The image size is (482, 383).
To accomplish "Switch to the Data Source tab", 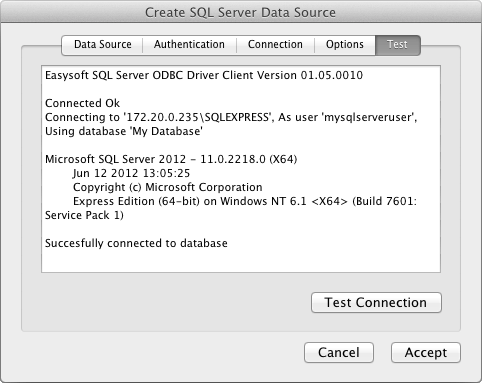I will (102, 45).
